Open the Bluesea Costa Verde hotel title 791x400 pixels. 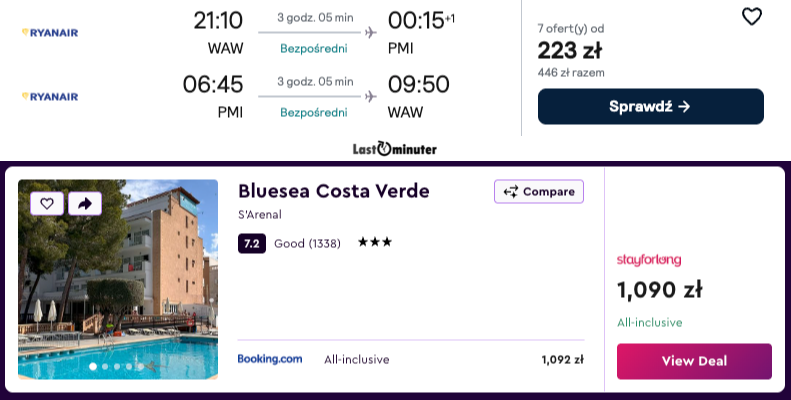tap(333, 191)
